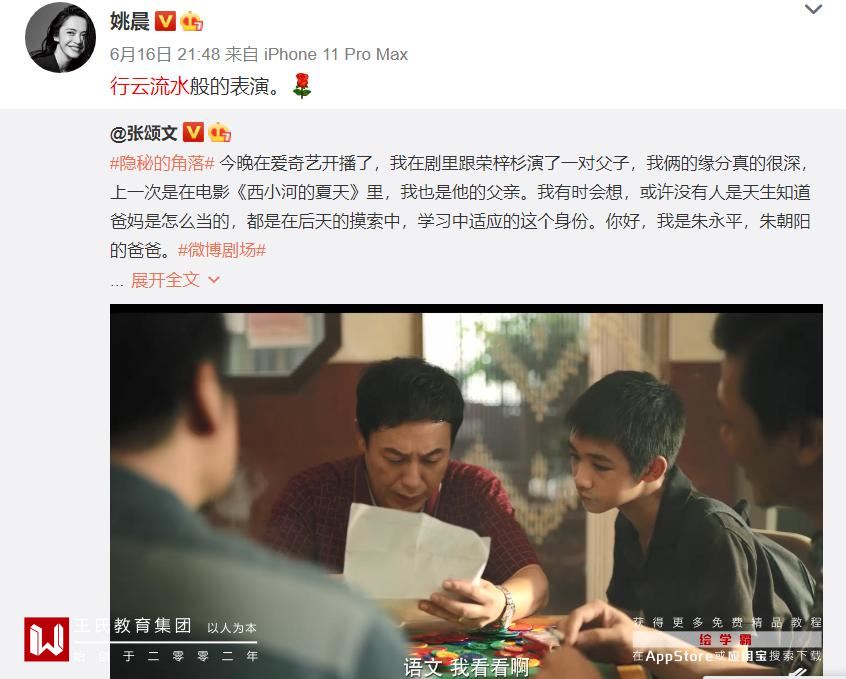
Task: Click the crown member icon beside 张颂文
Action: click(220, 132)
